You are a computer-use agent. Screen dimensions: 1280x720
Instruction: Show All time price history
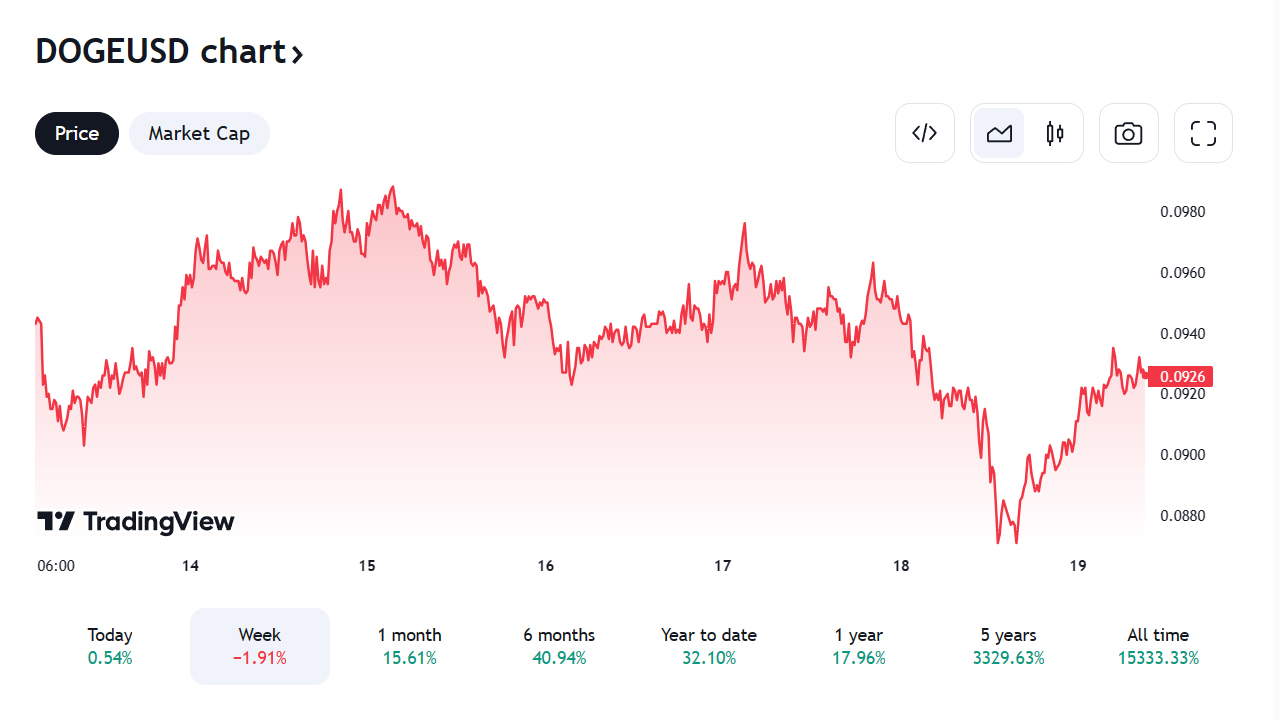(1158, 646)
